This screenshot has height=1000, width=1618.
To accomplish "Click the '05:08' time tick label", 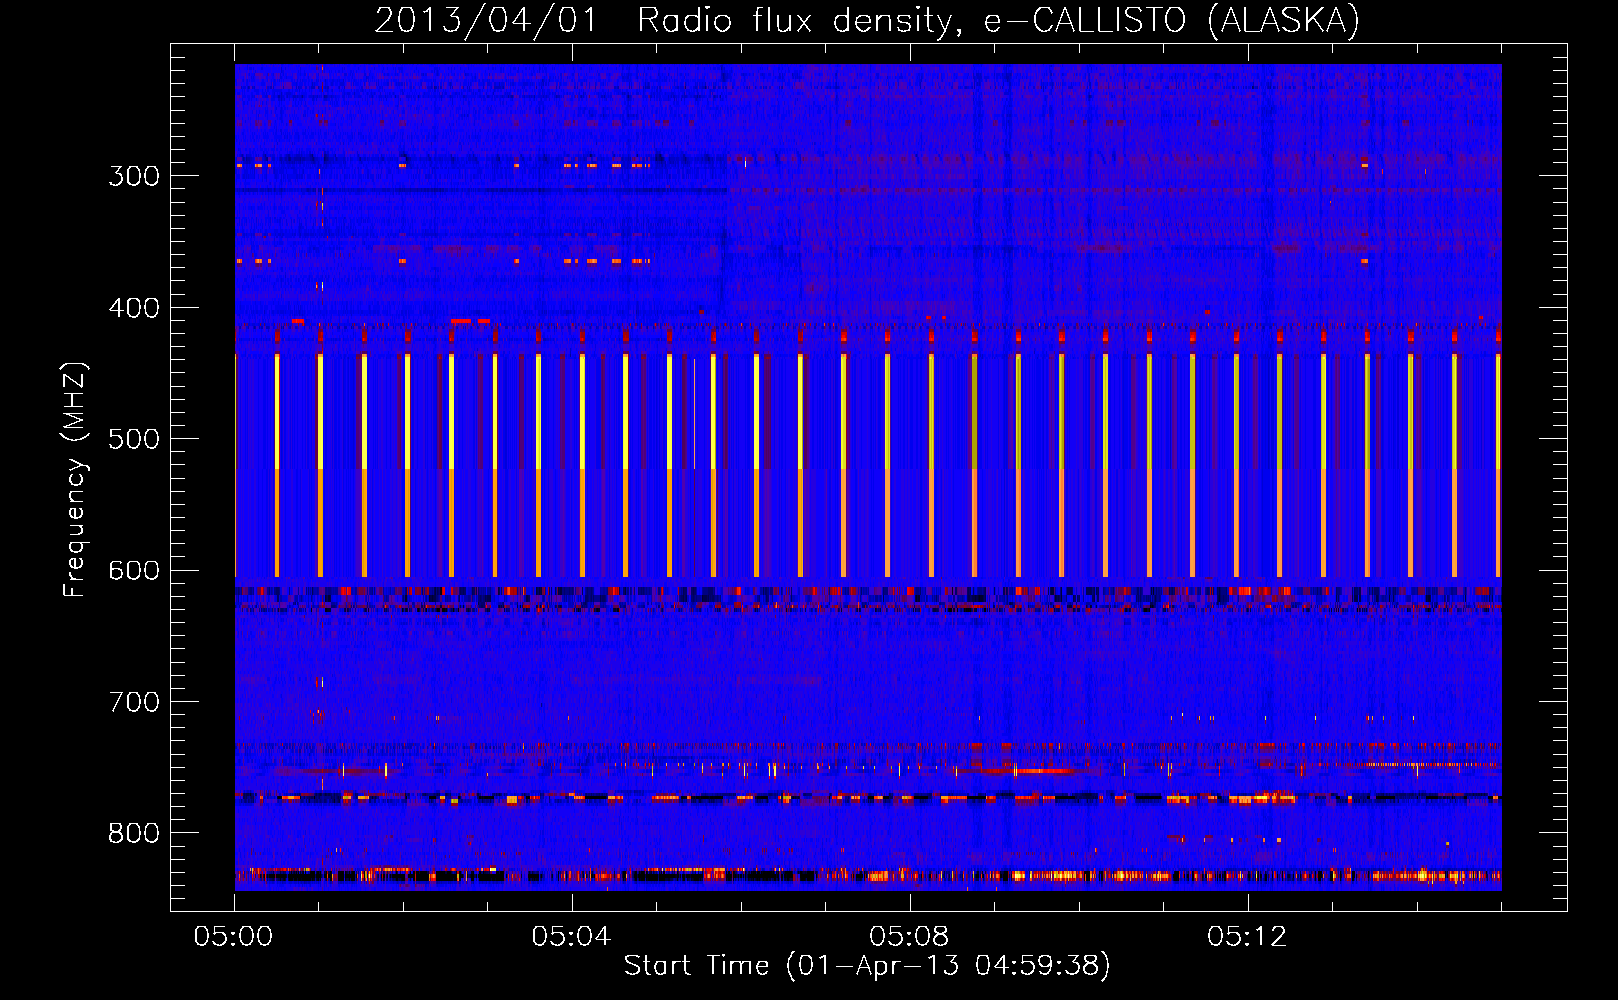I will [909, 937].
